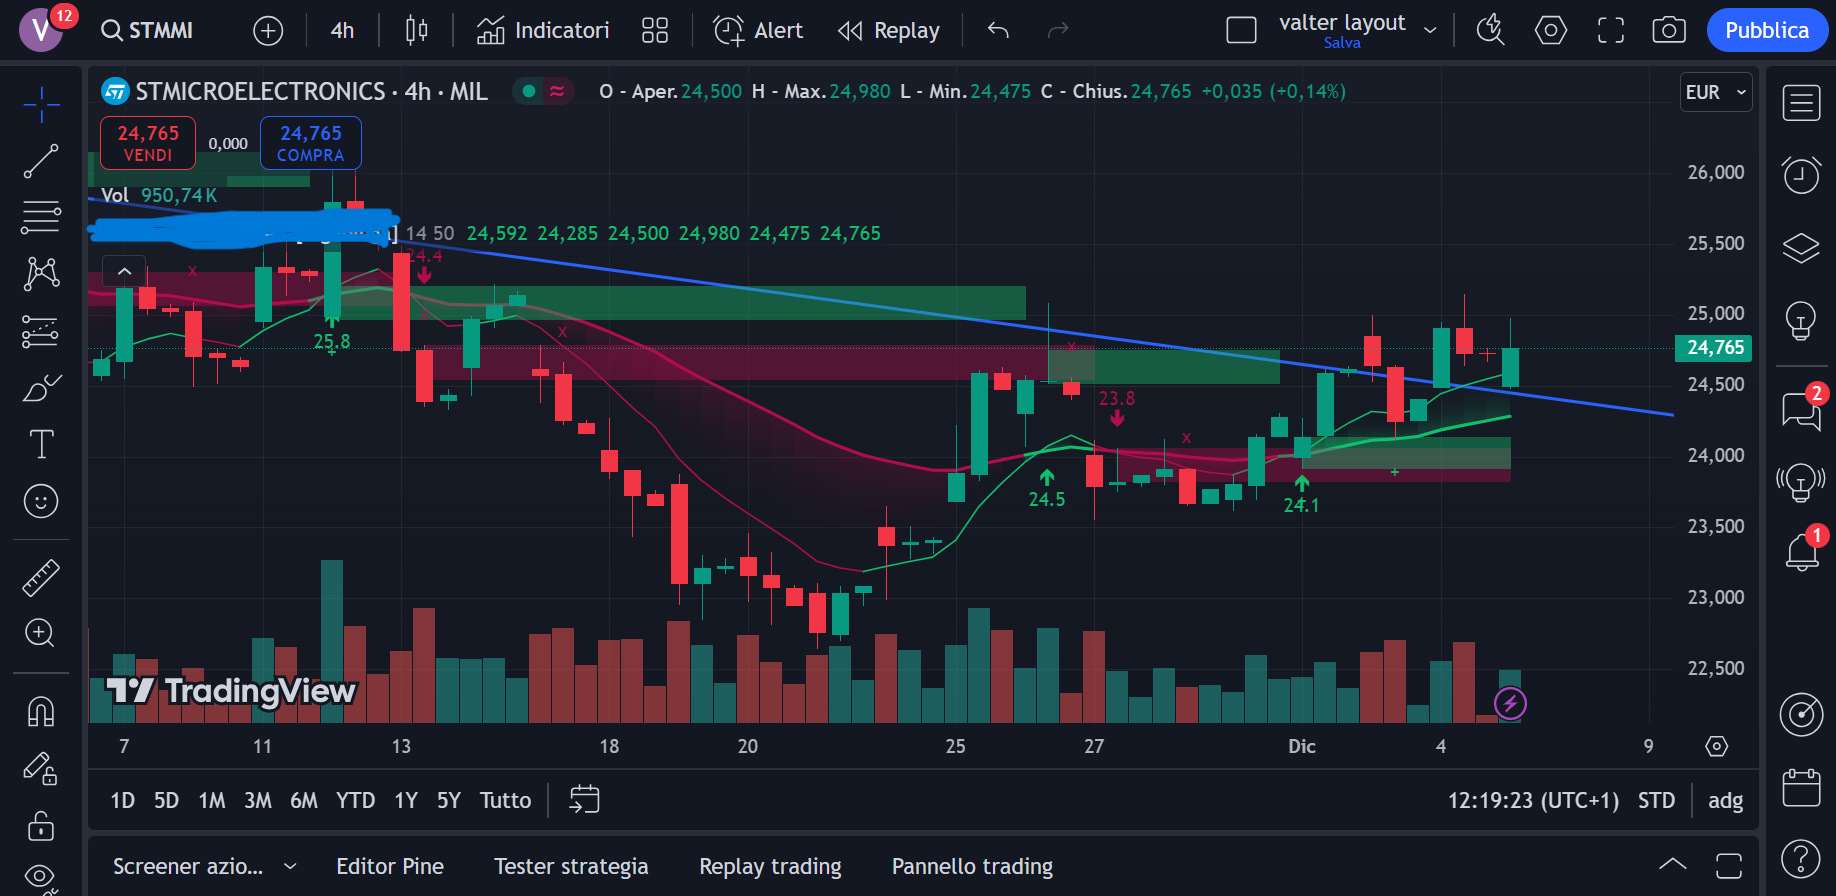Screen dimensions: 1836x896
Task: Select the brush drawing tool
Action: 41,388
